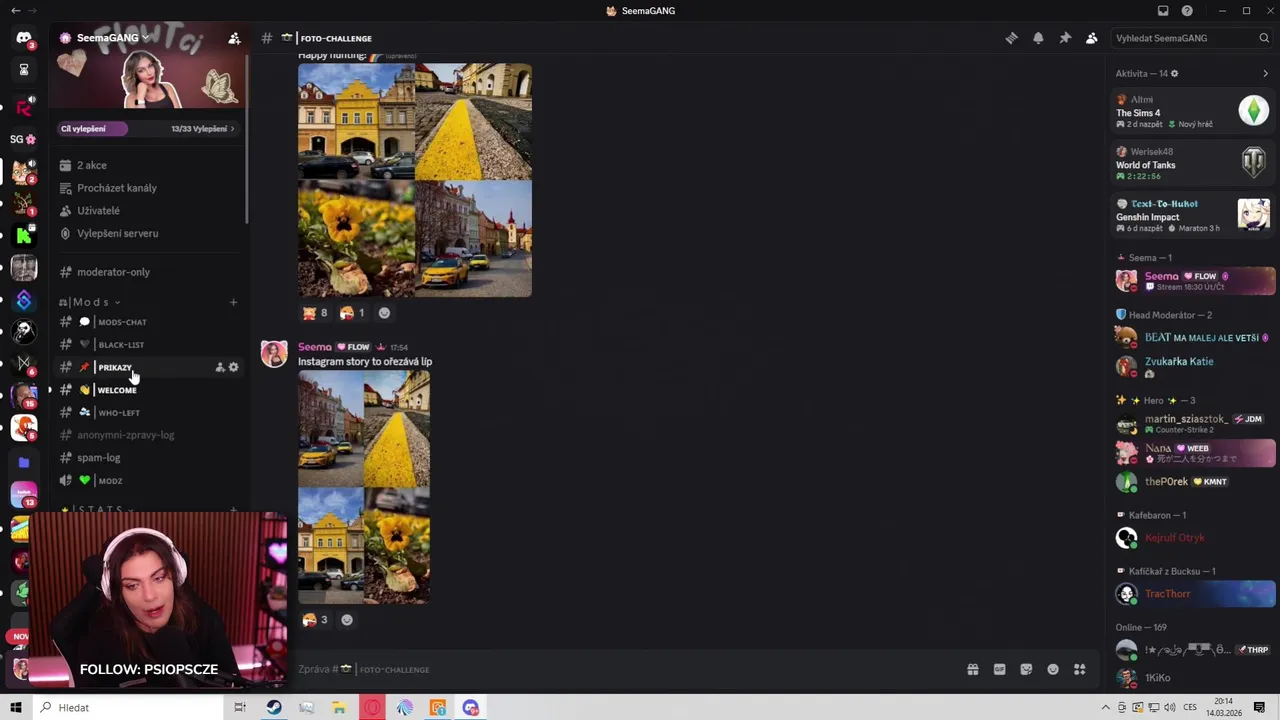Viewport: 1280px width, 720px height.
Task: Open The Sims 4 activity card
Action: coord(1193,111)
